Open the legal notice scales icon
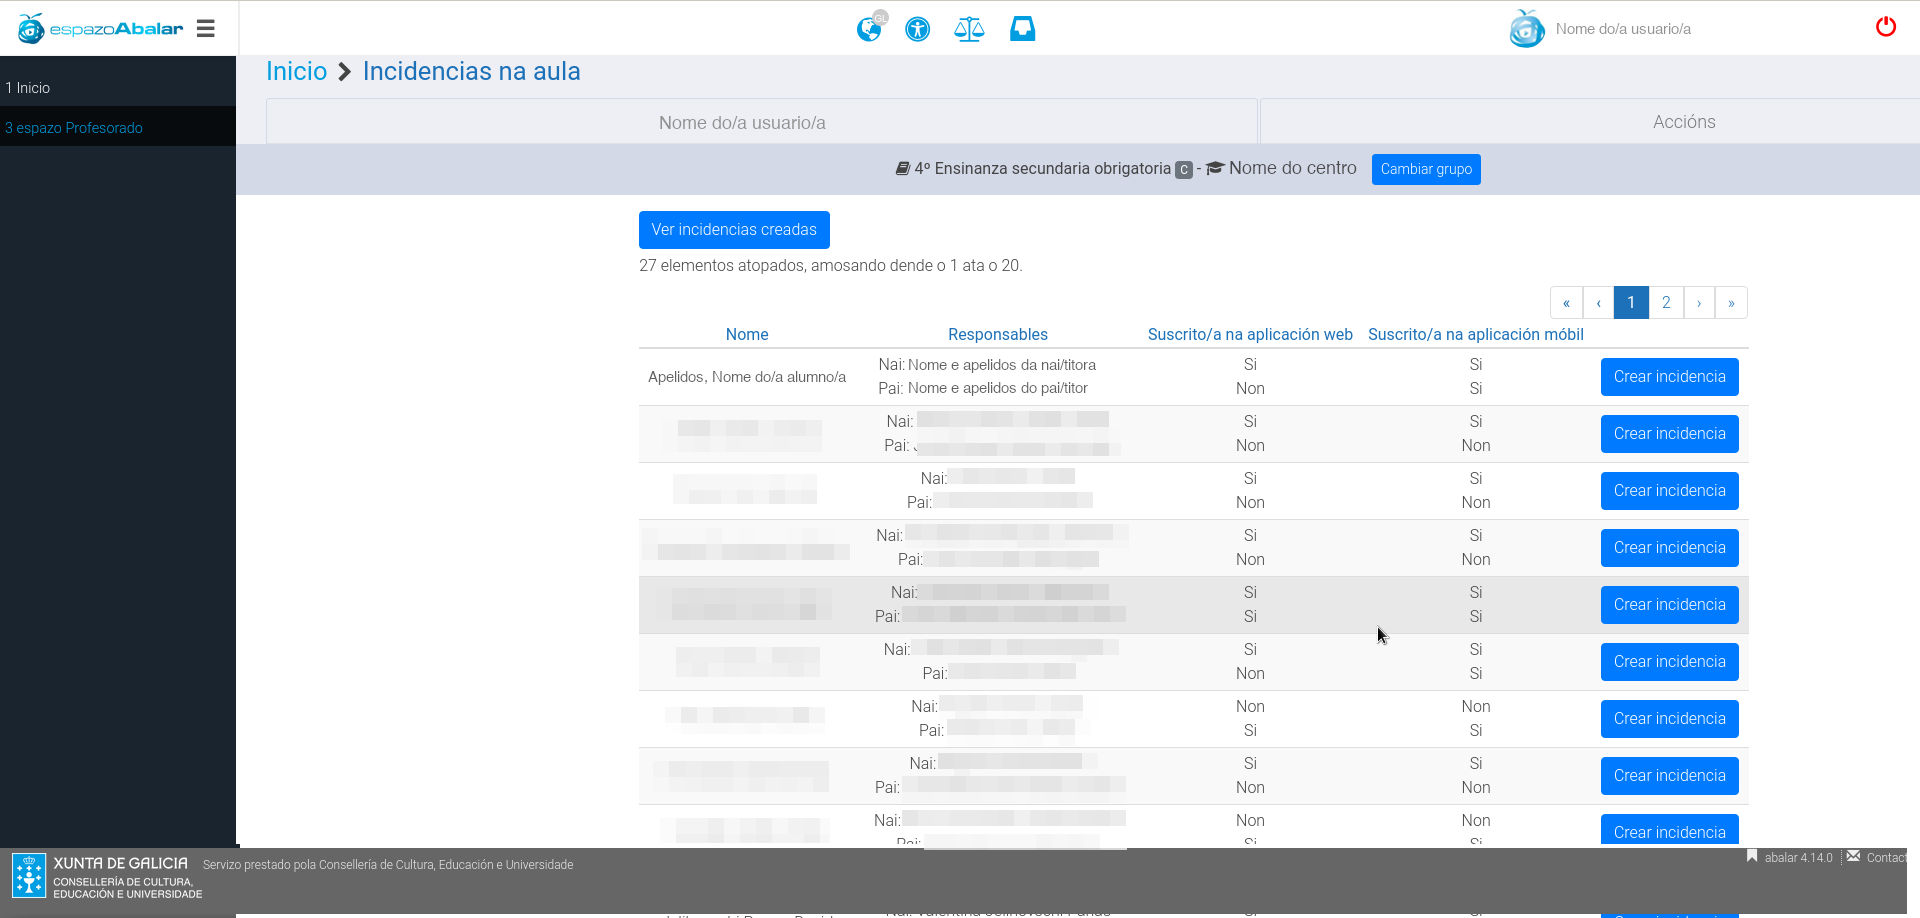Screen dimensions: 1920x918 click(x=969, y=29)
